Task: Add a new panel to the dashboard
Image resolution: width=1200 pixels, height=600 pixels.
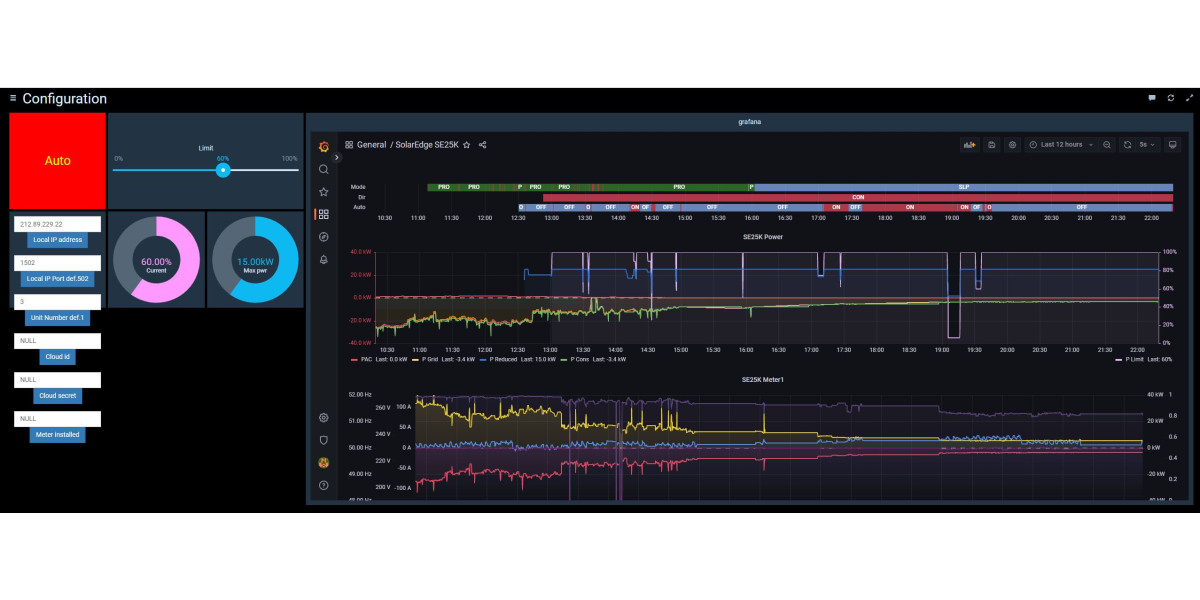Action: (969, 145)
